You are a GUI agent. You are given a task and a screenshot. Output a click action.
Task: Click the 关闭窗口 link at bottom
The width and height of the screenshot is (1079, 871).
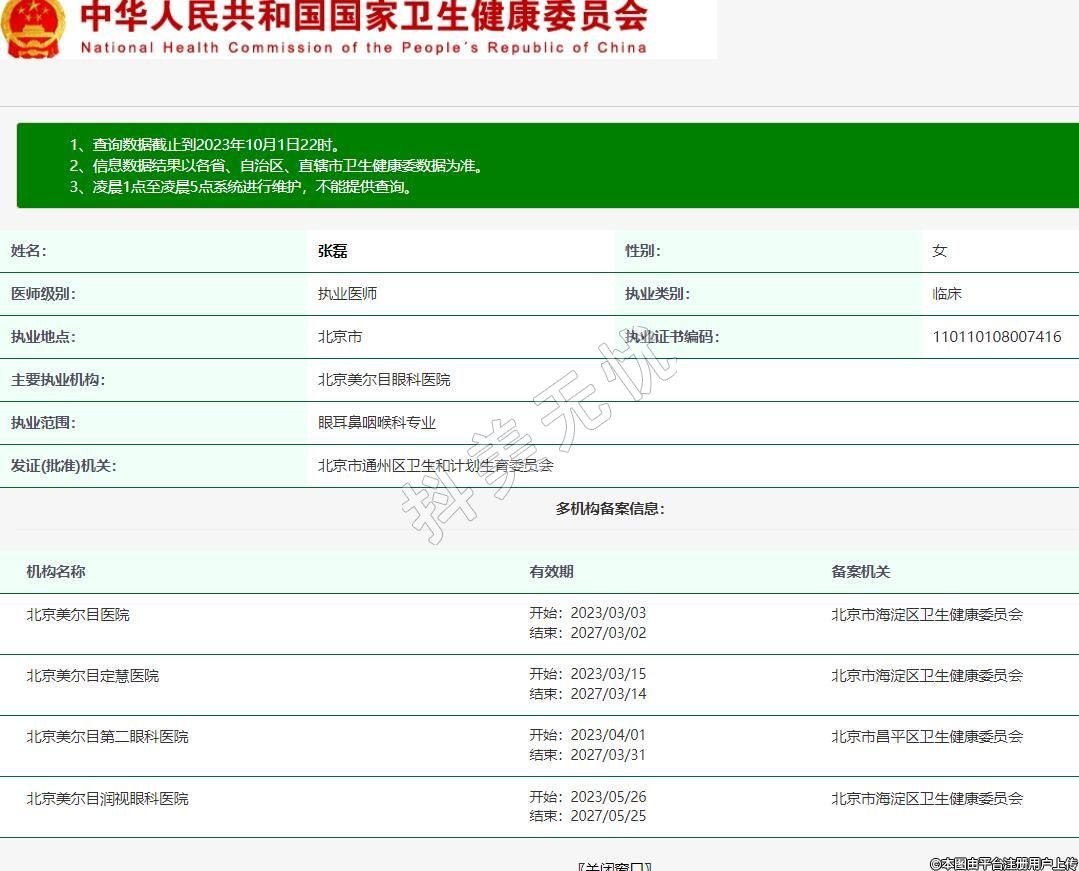615,866
